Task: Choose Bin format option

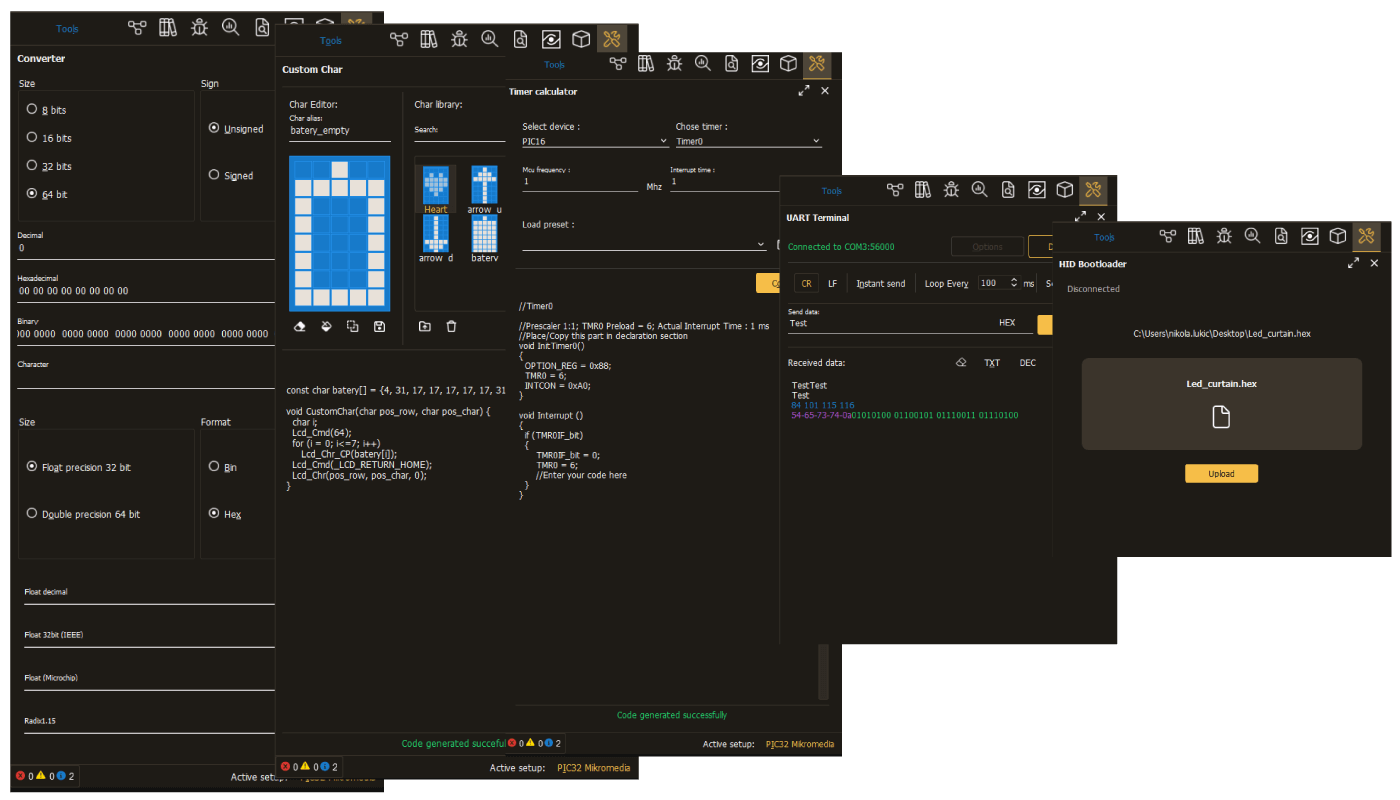Action: click(x=223, y=467)
